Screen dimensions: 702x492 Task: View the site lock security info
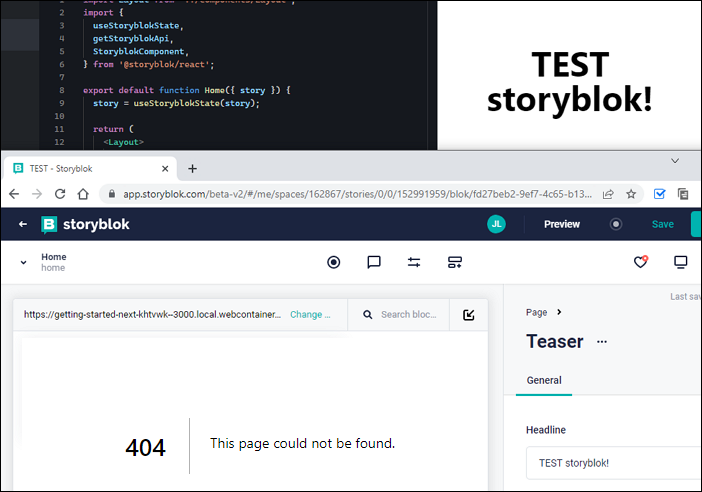point(112,194)
